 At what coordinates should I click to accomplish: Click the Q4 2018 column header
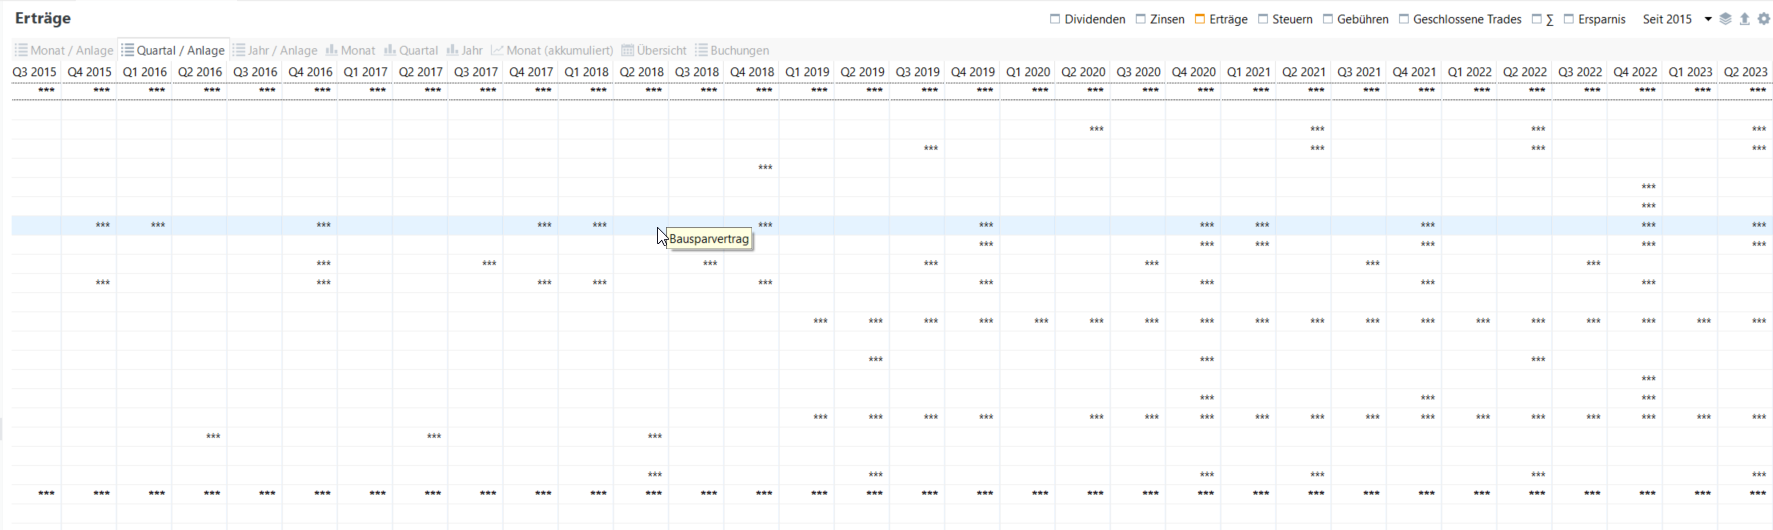point(752,72)
